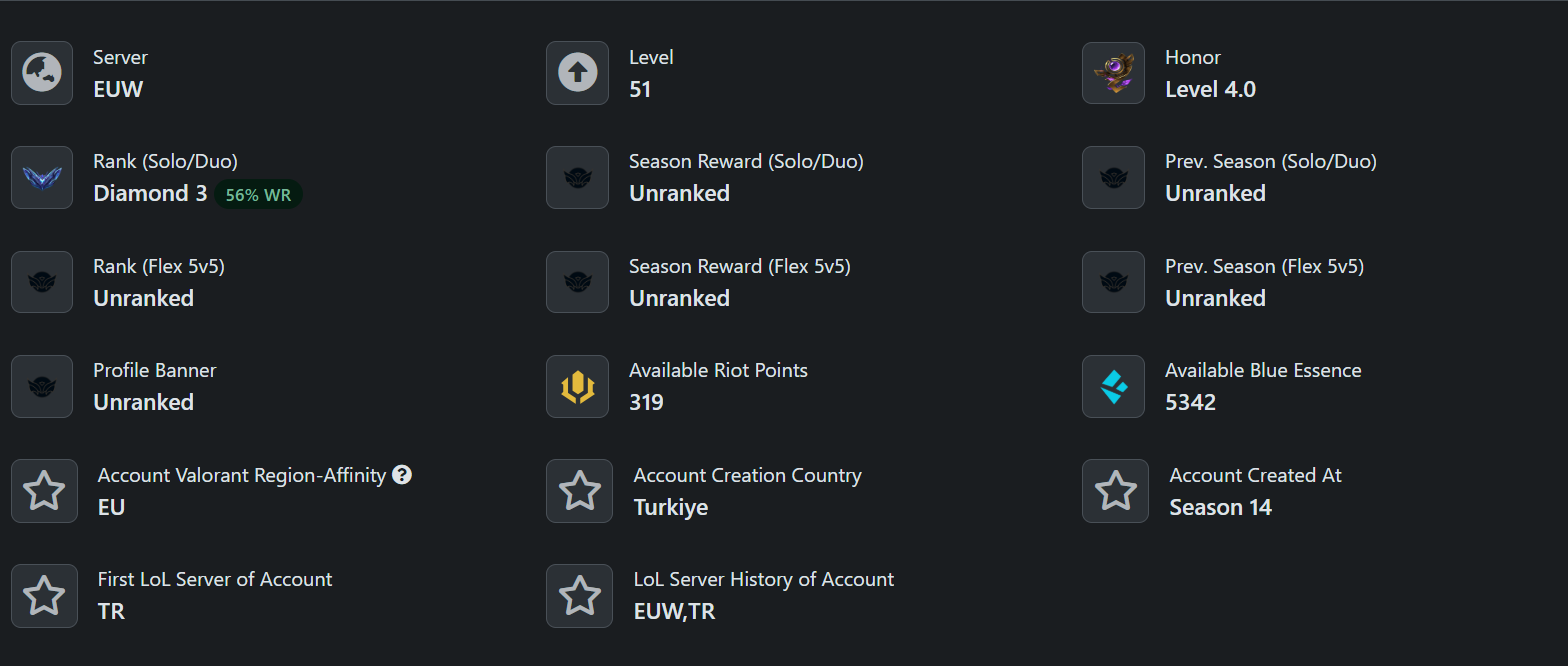The width and height of the screenshot is (1568, 666).
Task: Click the Honor level emblem icon
Action: [1113, 73]
